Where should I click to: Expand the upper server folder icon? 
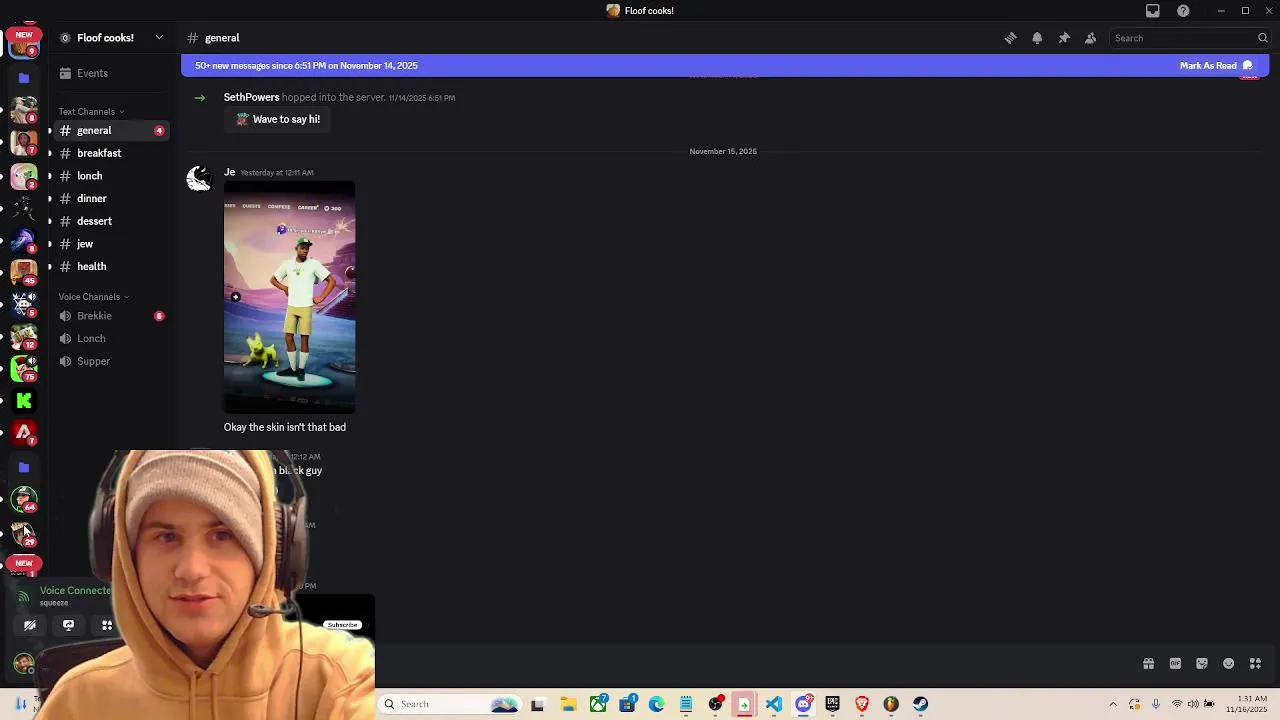click(24, 77)
